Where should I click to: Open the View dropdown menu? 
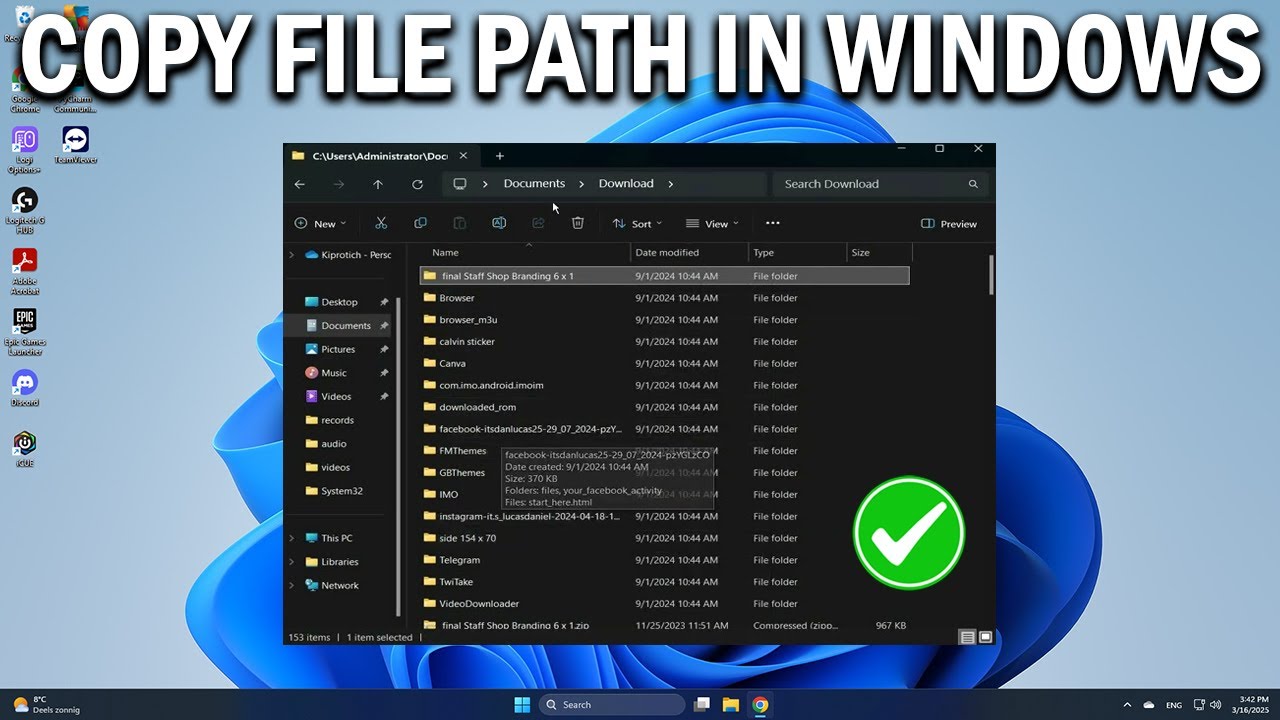(712, 224)
